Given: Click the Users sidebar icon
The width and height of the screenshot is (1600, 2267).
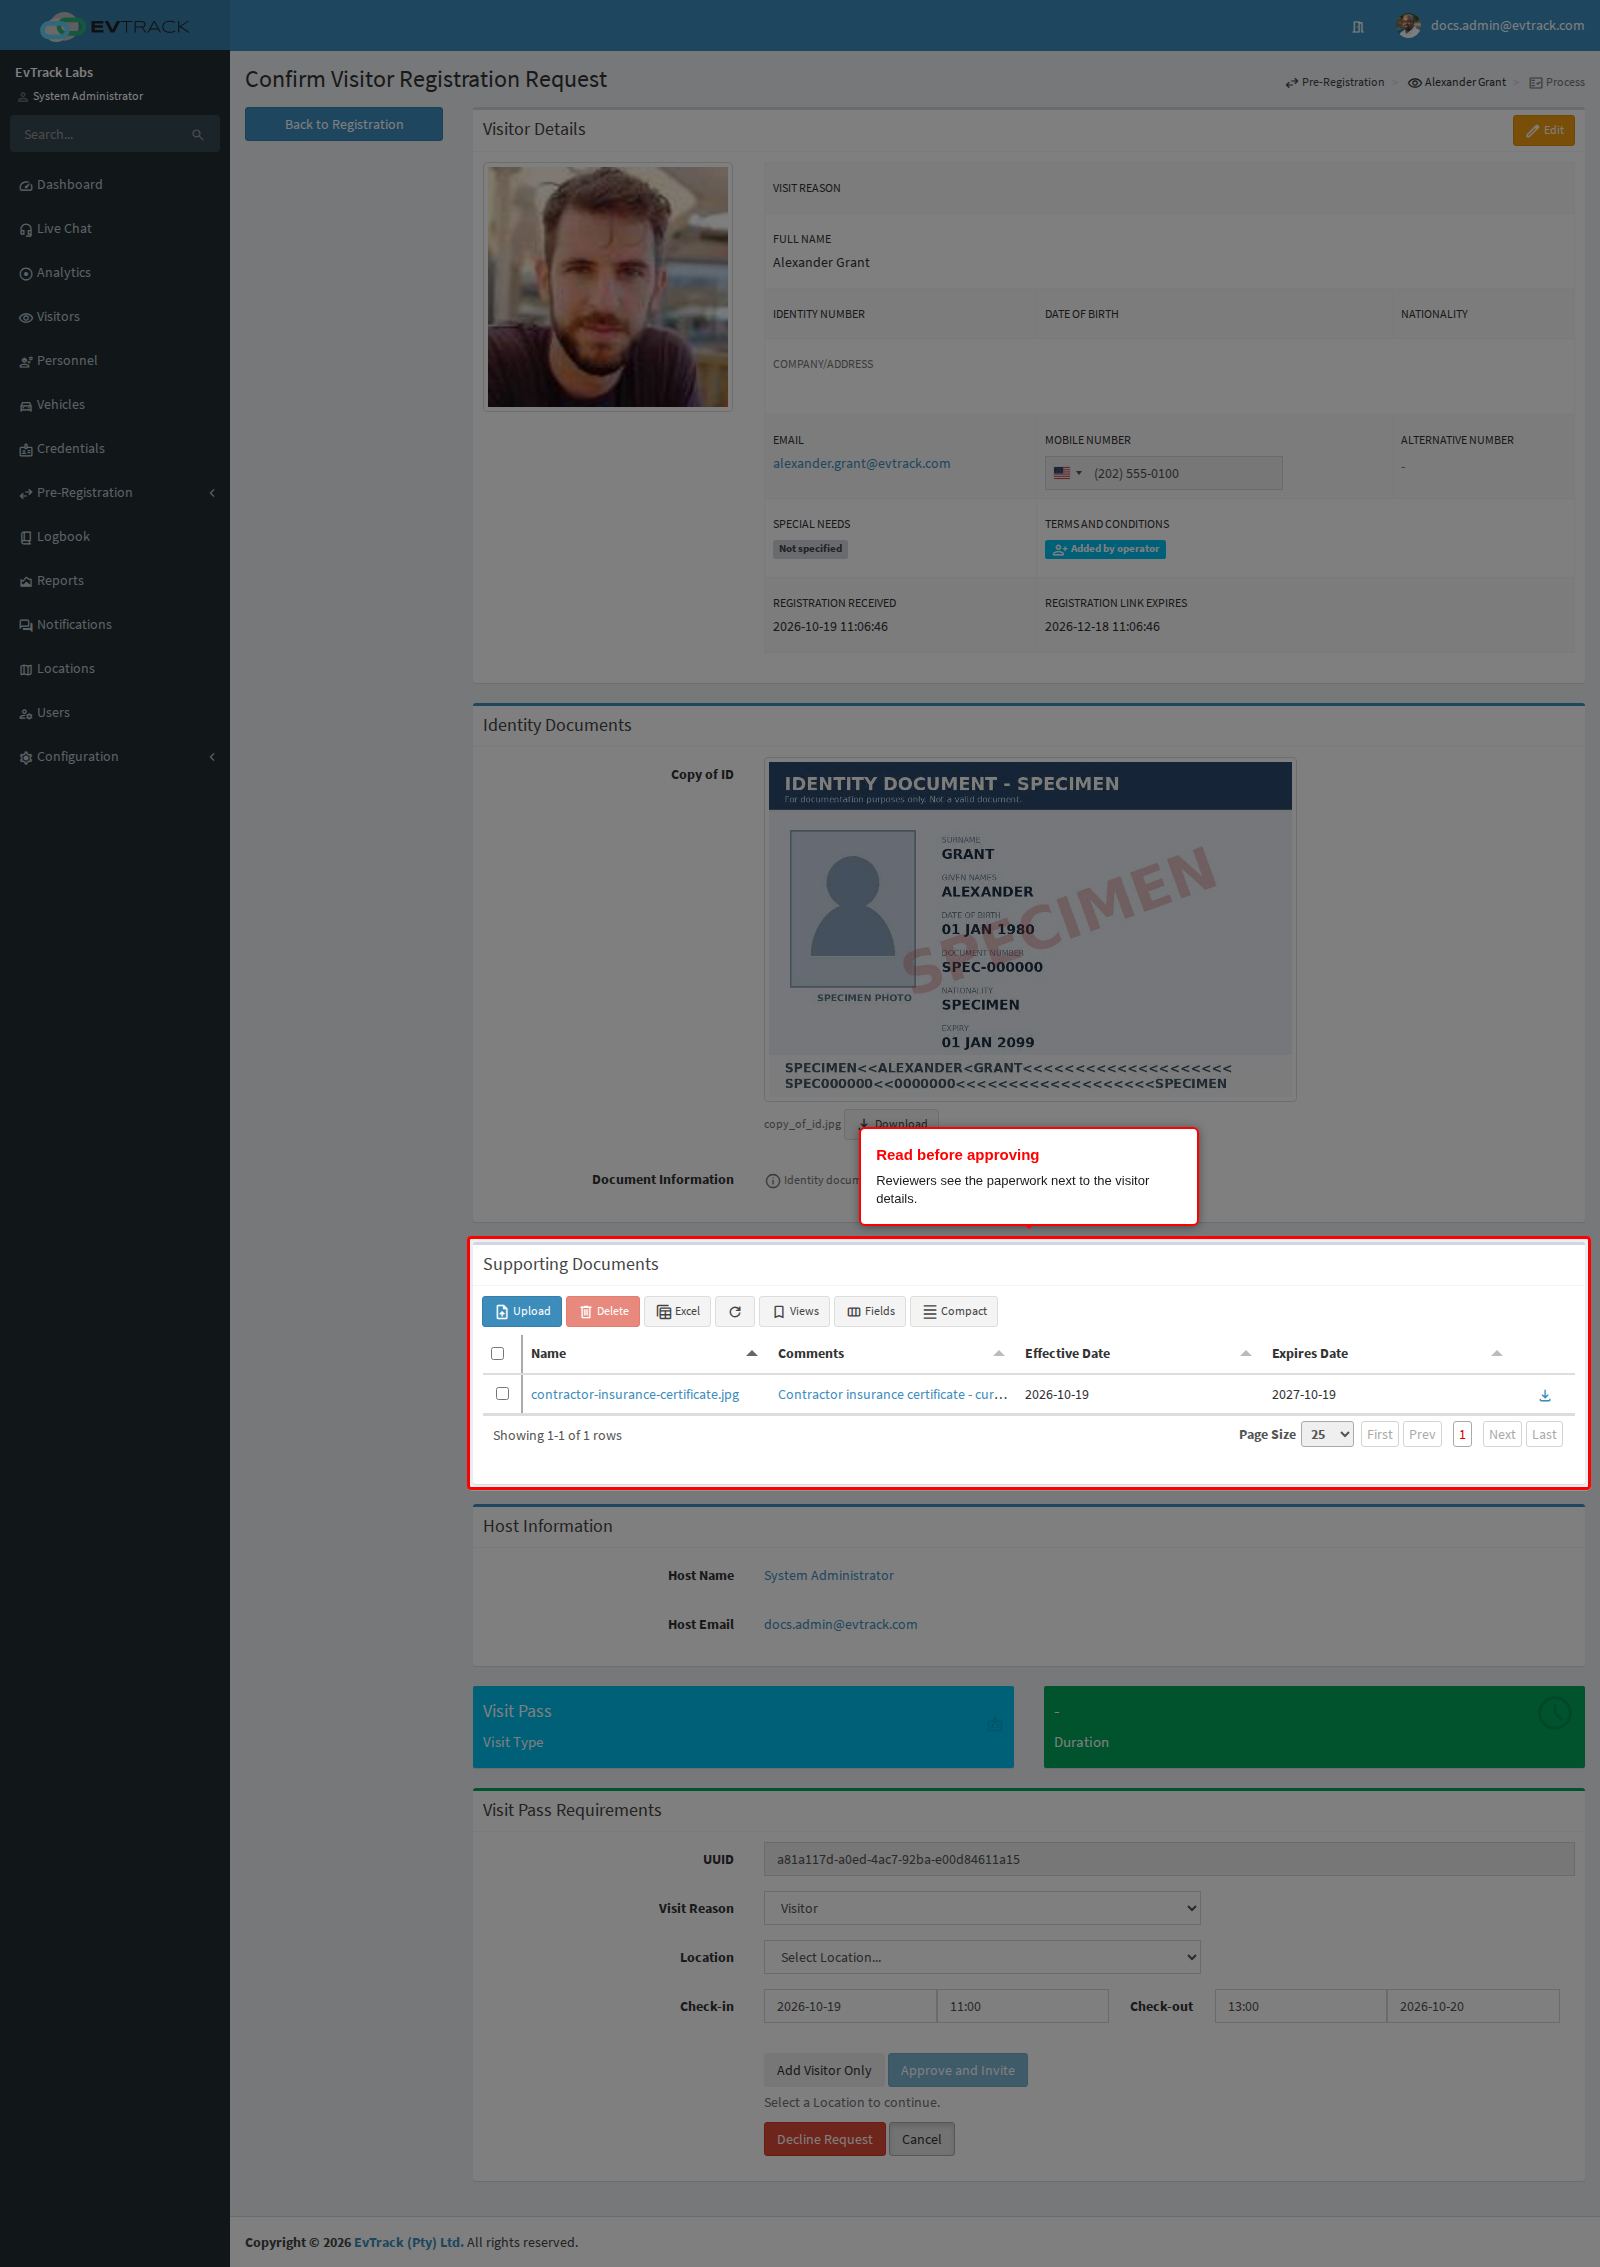Looking at the screenshot, I should tap(26, 714).
